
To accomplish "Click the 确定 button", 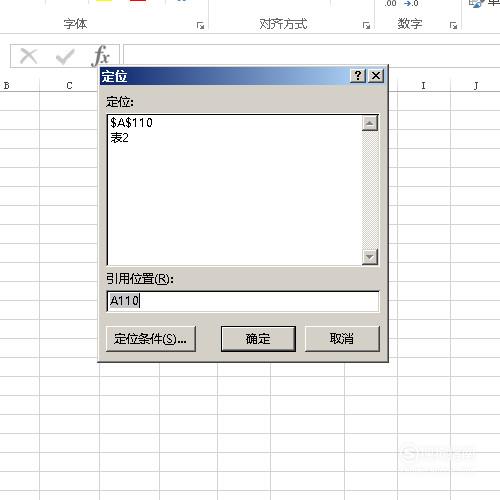I will click(x=258, y=339).
